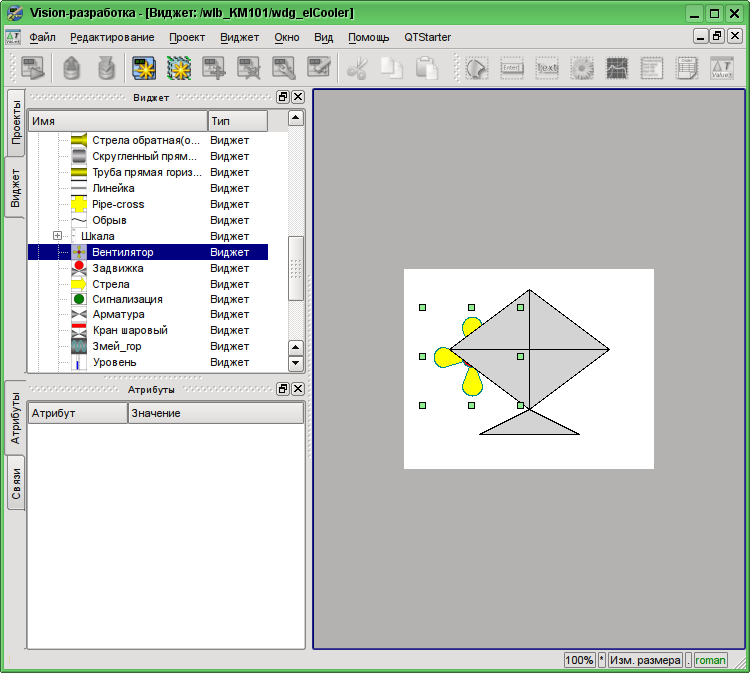The width and height of the screenshot is (750, 673).
Task: Click the Значение column header
Action: [x=215, y=413]
